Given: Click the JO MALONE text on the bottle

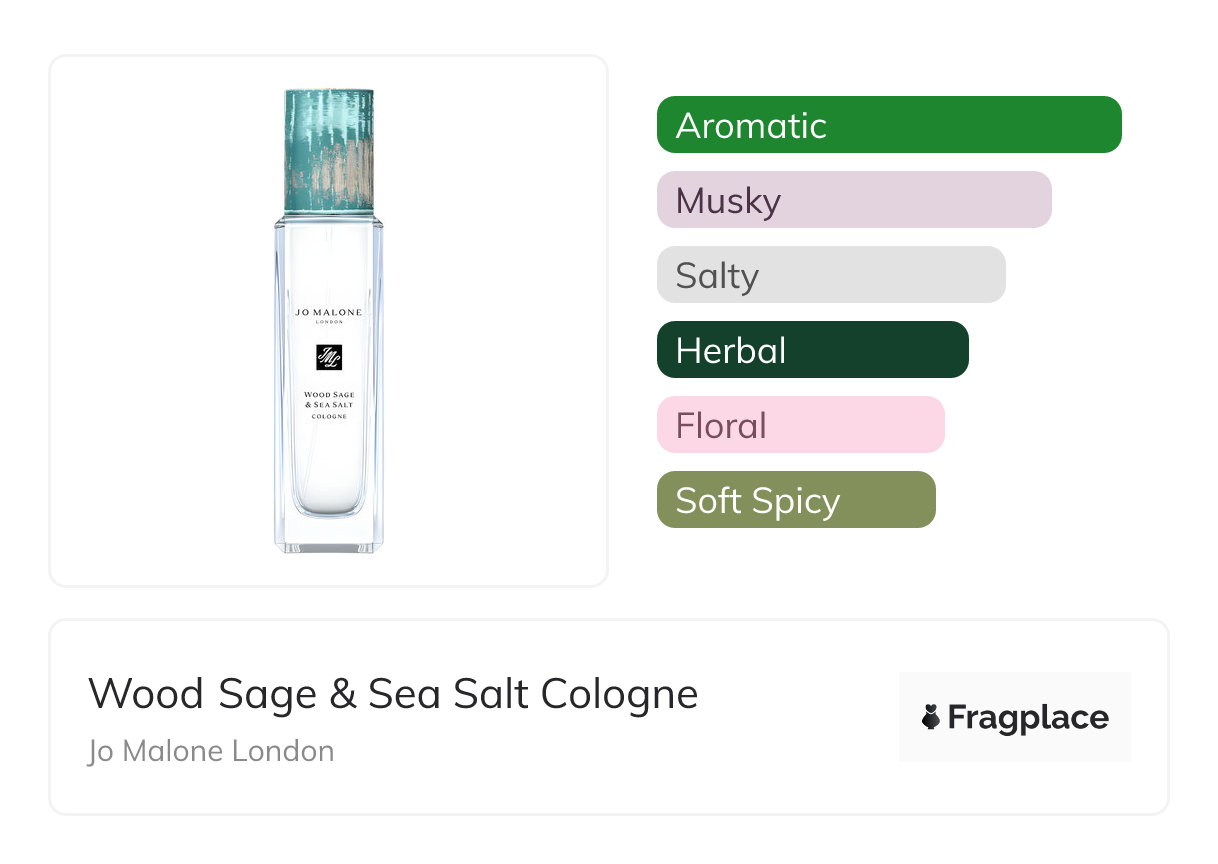Looking at the screenshot, I should click(x=329, y=313).
